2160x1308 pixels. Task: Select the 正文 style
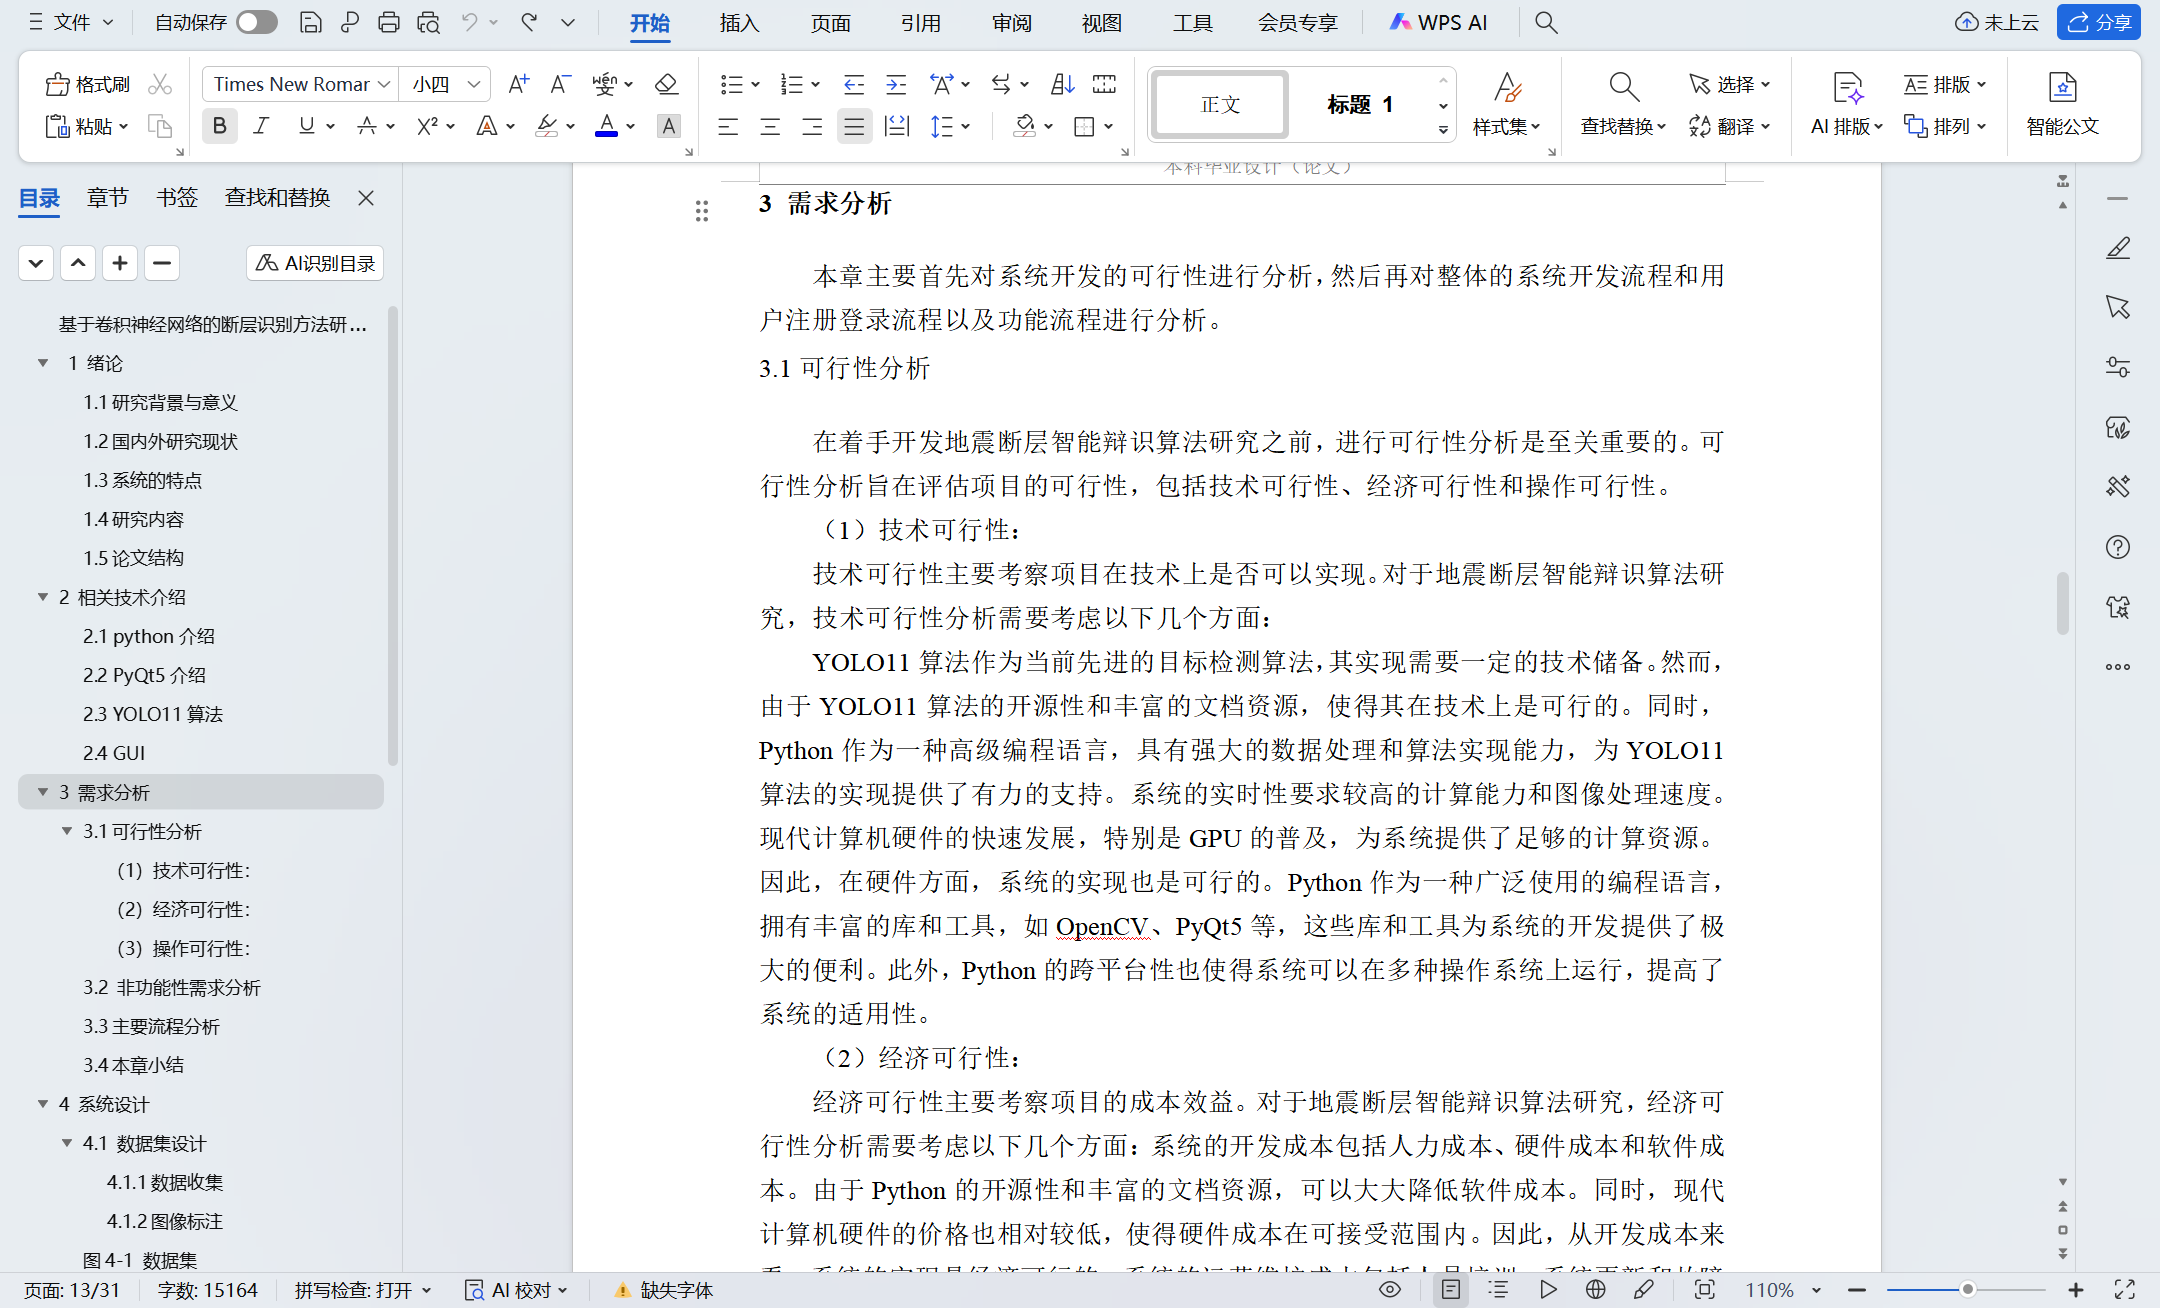tap(1220, 104)
